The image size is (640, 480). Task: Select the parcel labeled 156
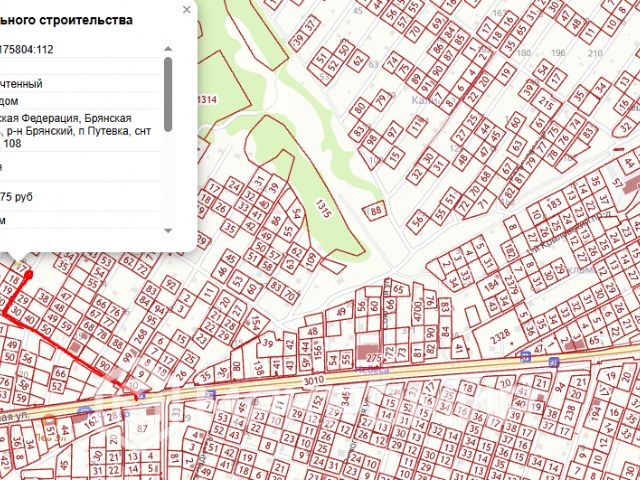click(318, 351)
